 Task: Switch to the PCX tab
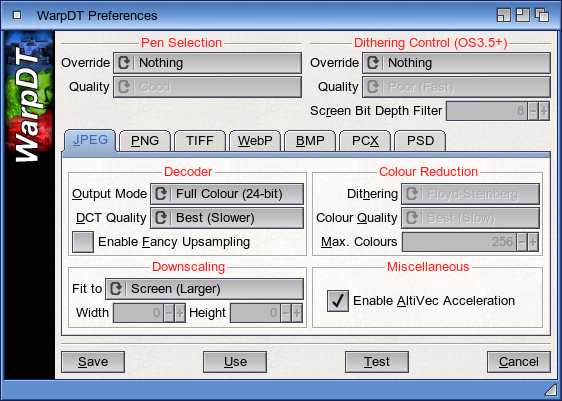coord(365,141)
